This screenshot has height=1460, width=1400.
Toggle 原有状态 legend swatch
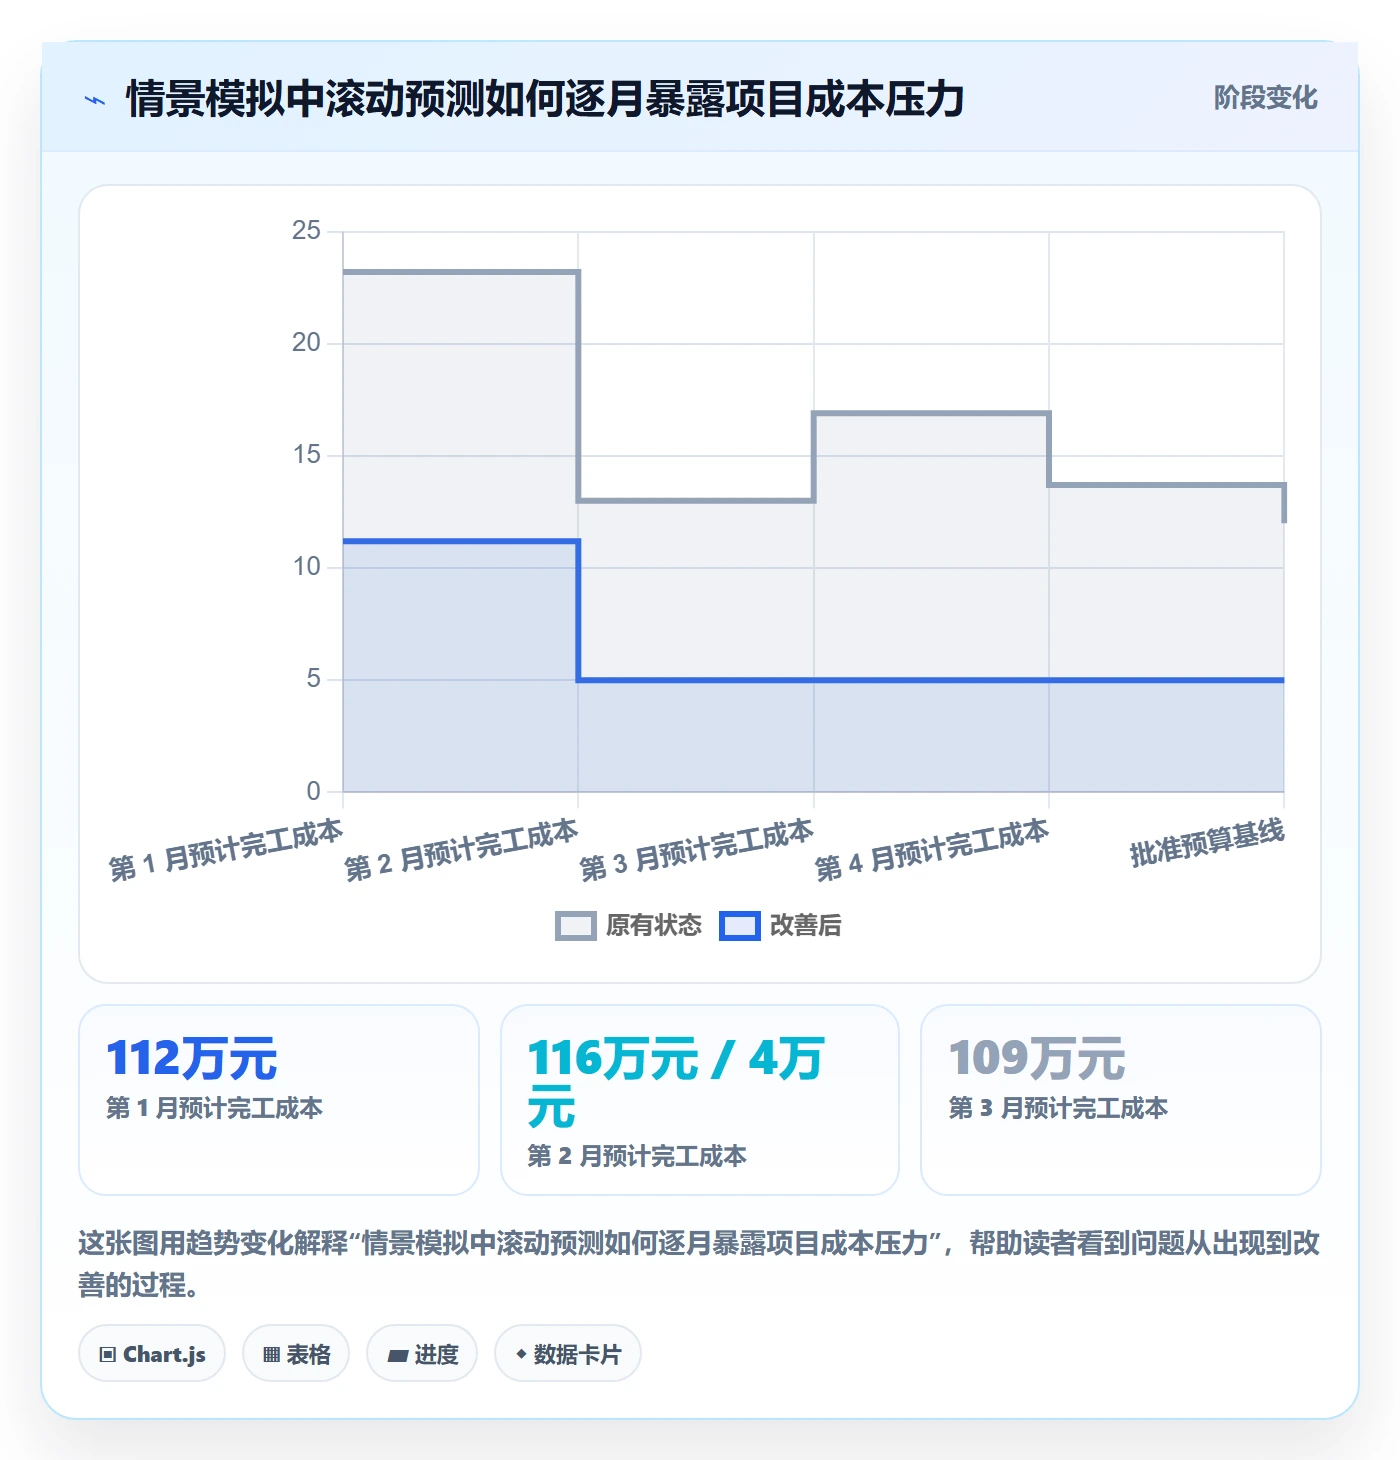(576, 926)
